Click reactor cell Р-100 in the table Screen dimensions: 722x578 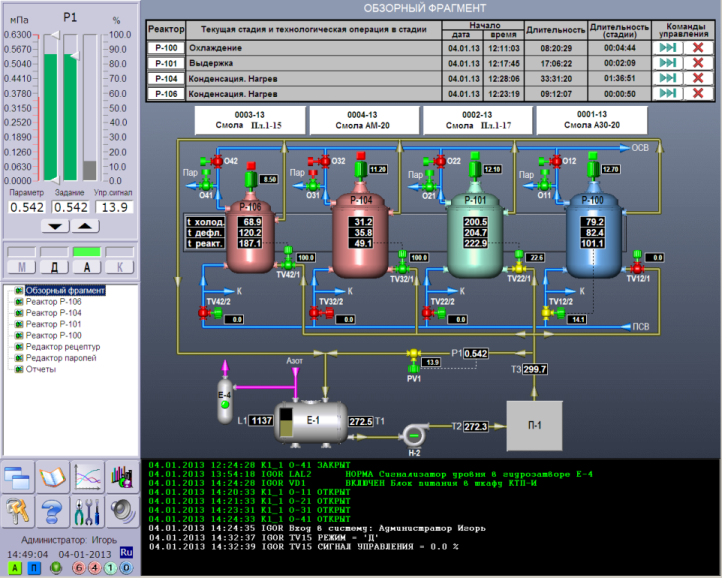tap(166, 47)
